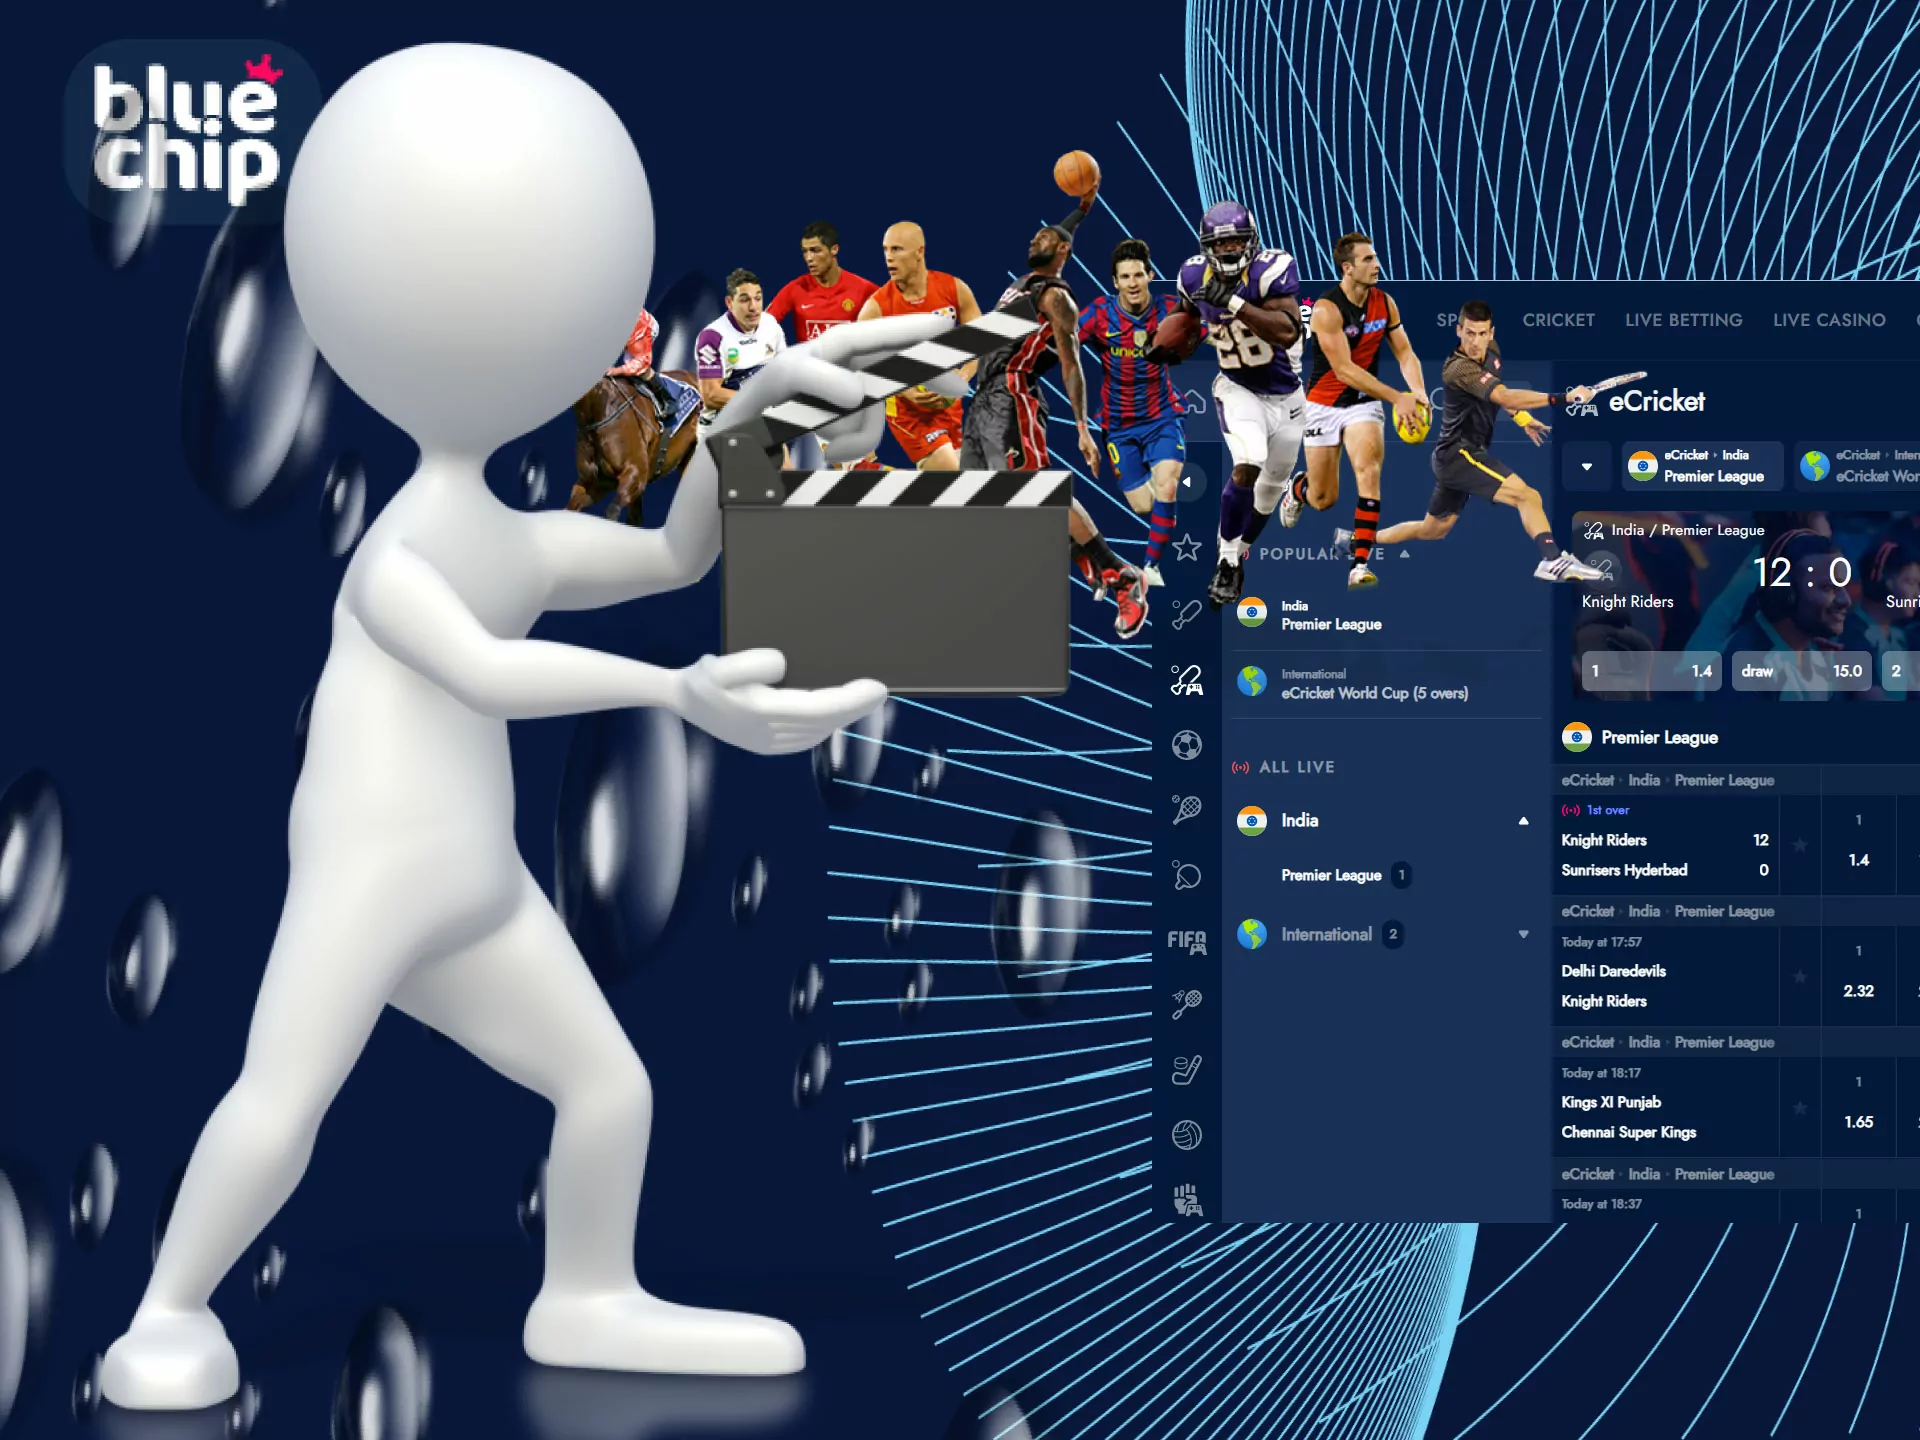
Task: Select the eCricket gamepad icon in sidebar
Action: tap(1187, 680)
